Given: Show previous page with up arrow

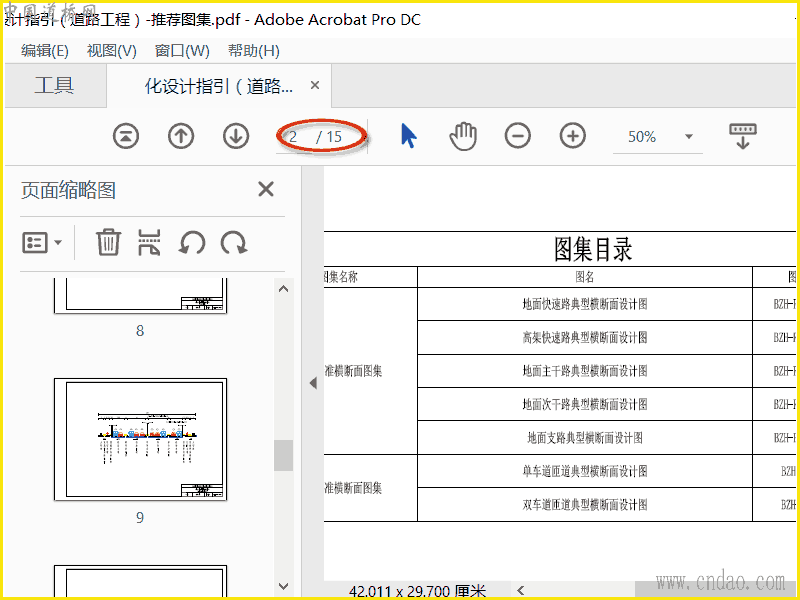Looking at the screenshot, I should tap(181, 136).
